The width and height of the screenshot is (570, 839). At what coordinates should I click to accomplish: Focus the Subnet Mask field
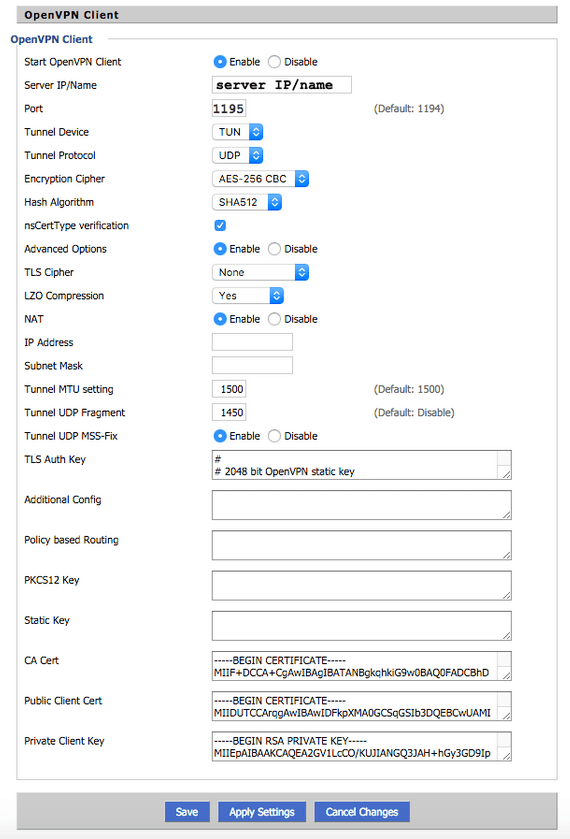[x=252, y=366]
